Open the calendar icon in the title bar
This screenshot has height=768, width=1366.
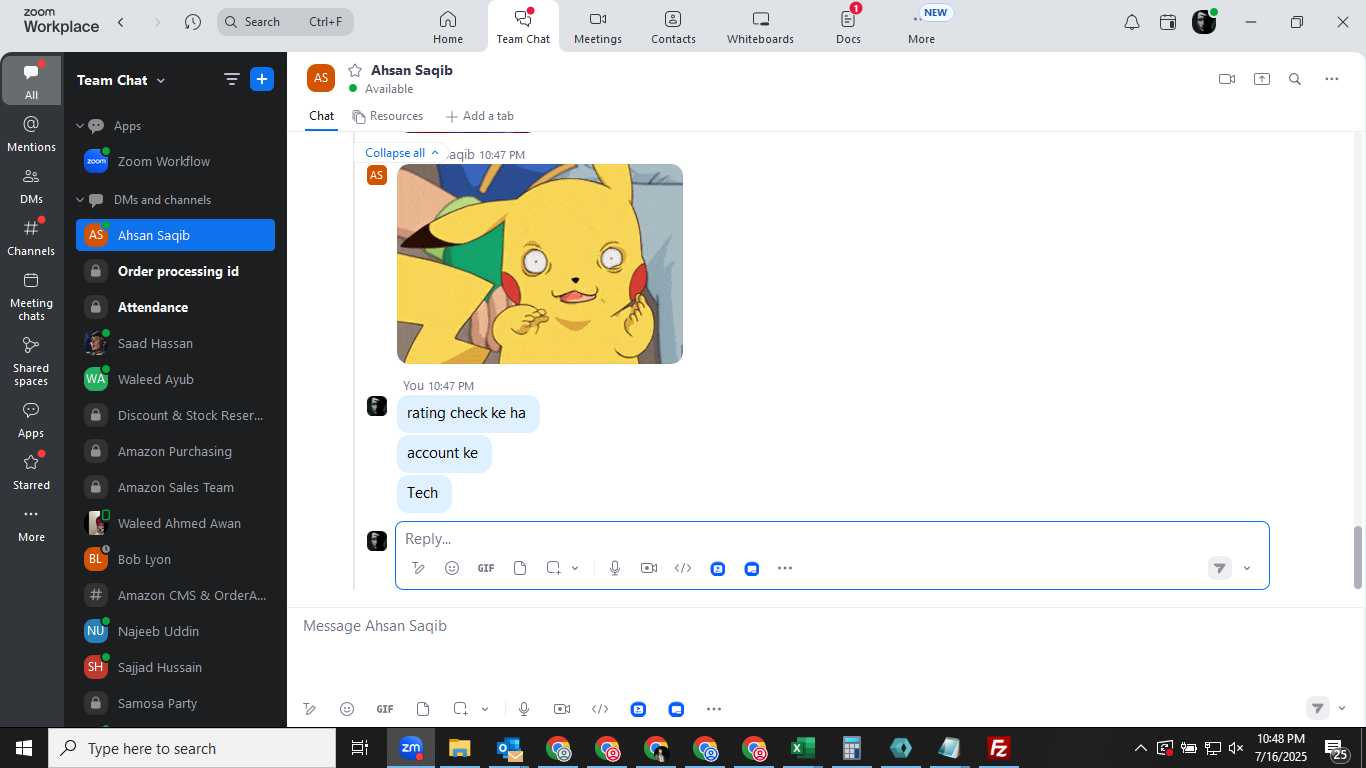(1167, 22)
